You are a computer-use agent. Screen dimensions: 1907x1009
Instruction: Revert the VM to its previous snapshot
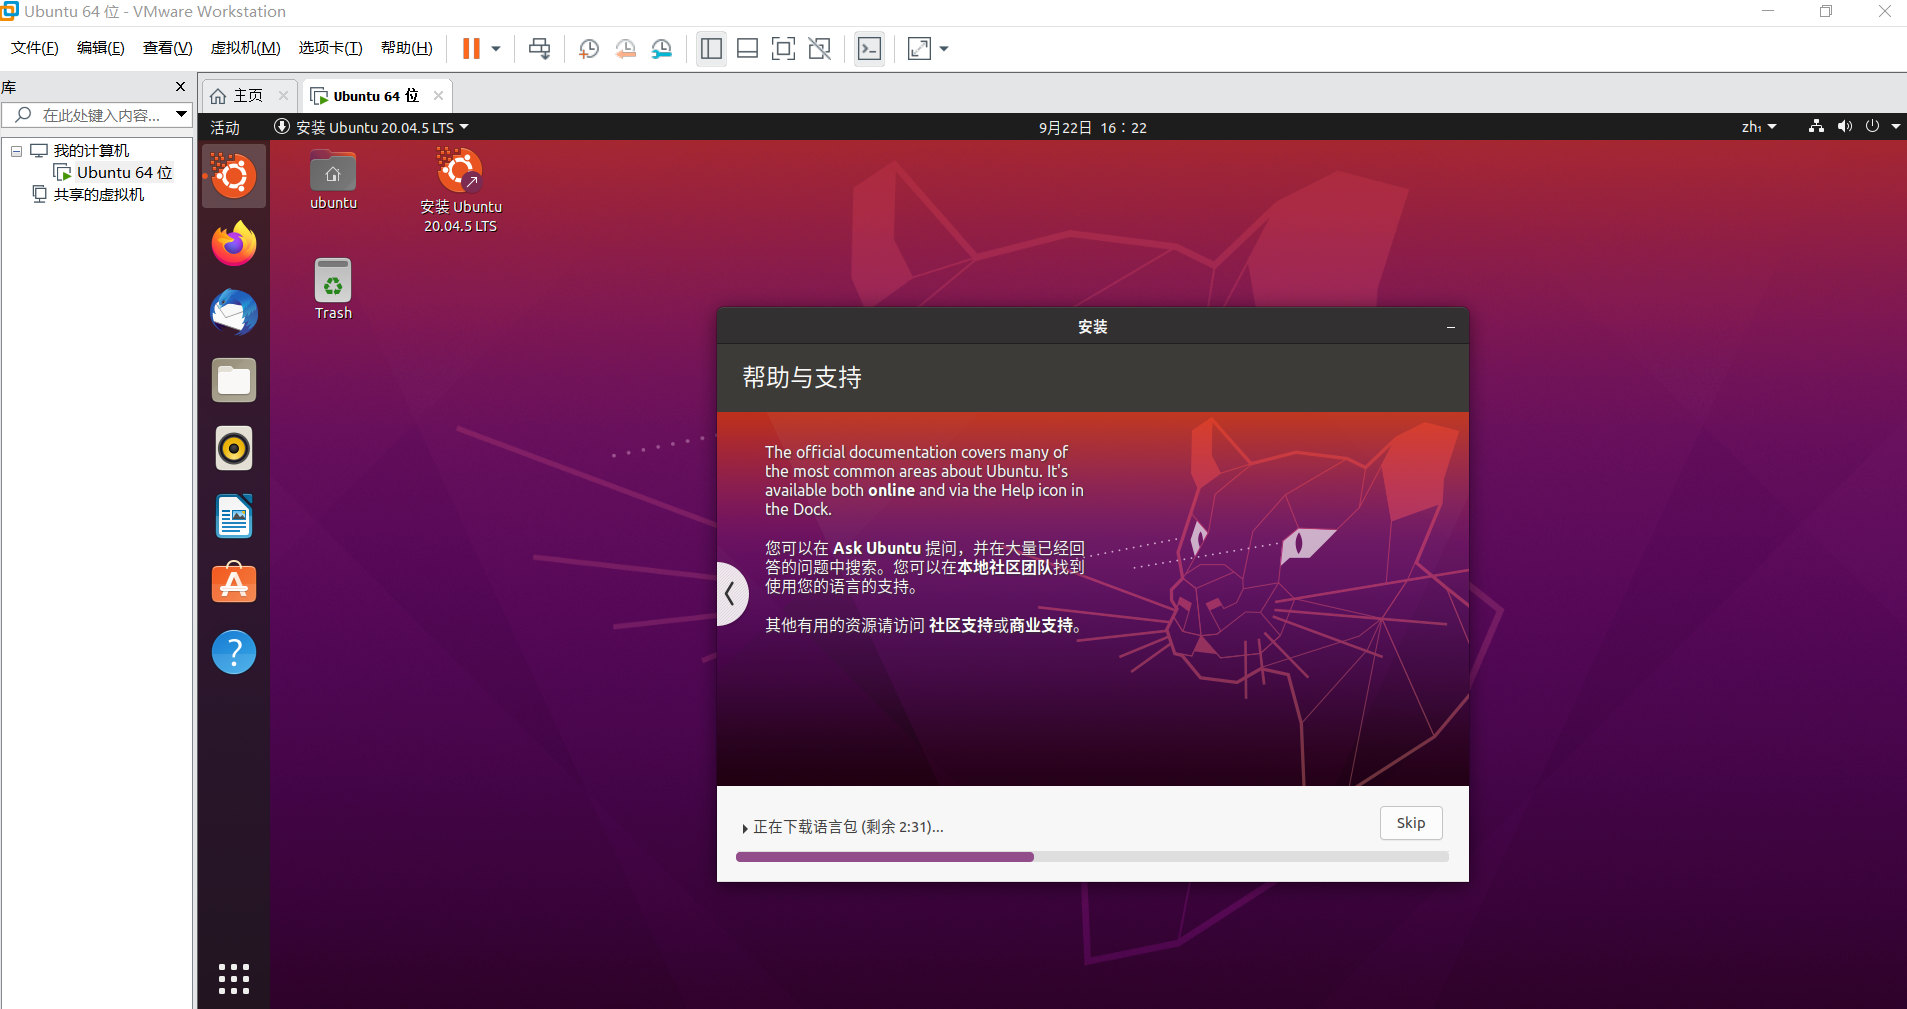click(x=626, y=49)
